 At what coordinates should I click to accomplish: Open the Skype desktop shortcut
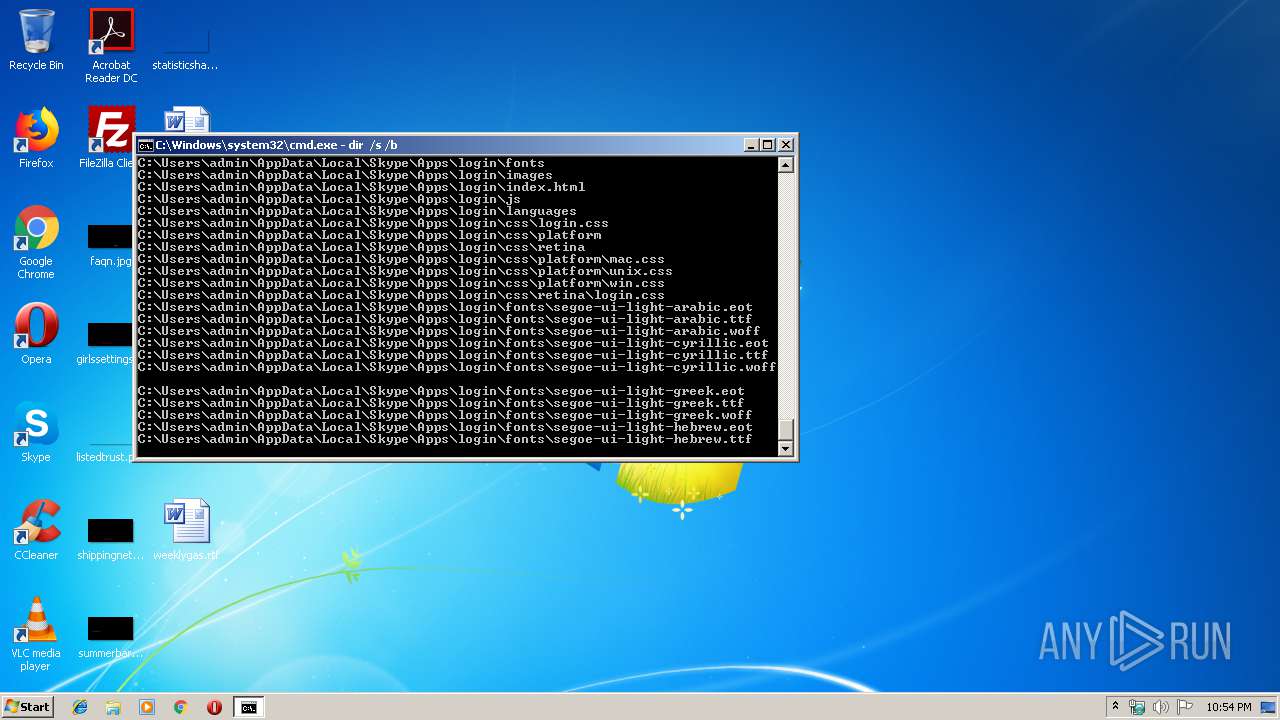(x=36, y=432)
